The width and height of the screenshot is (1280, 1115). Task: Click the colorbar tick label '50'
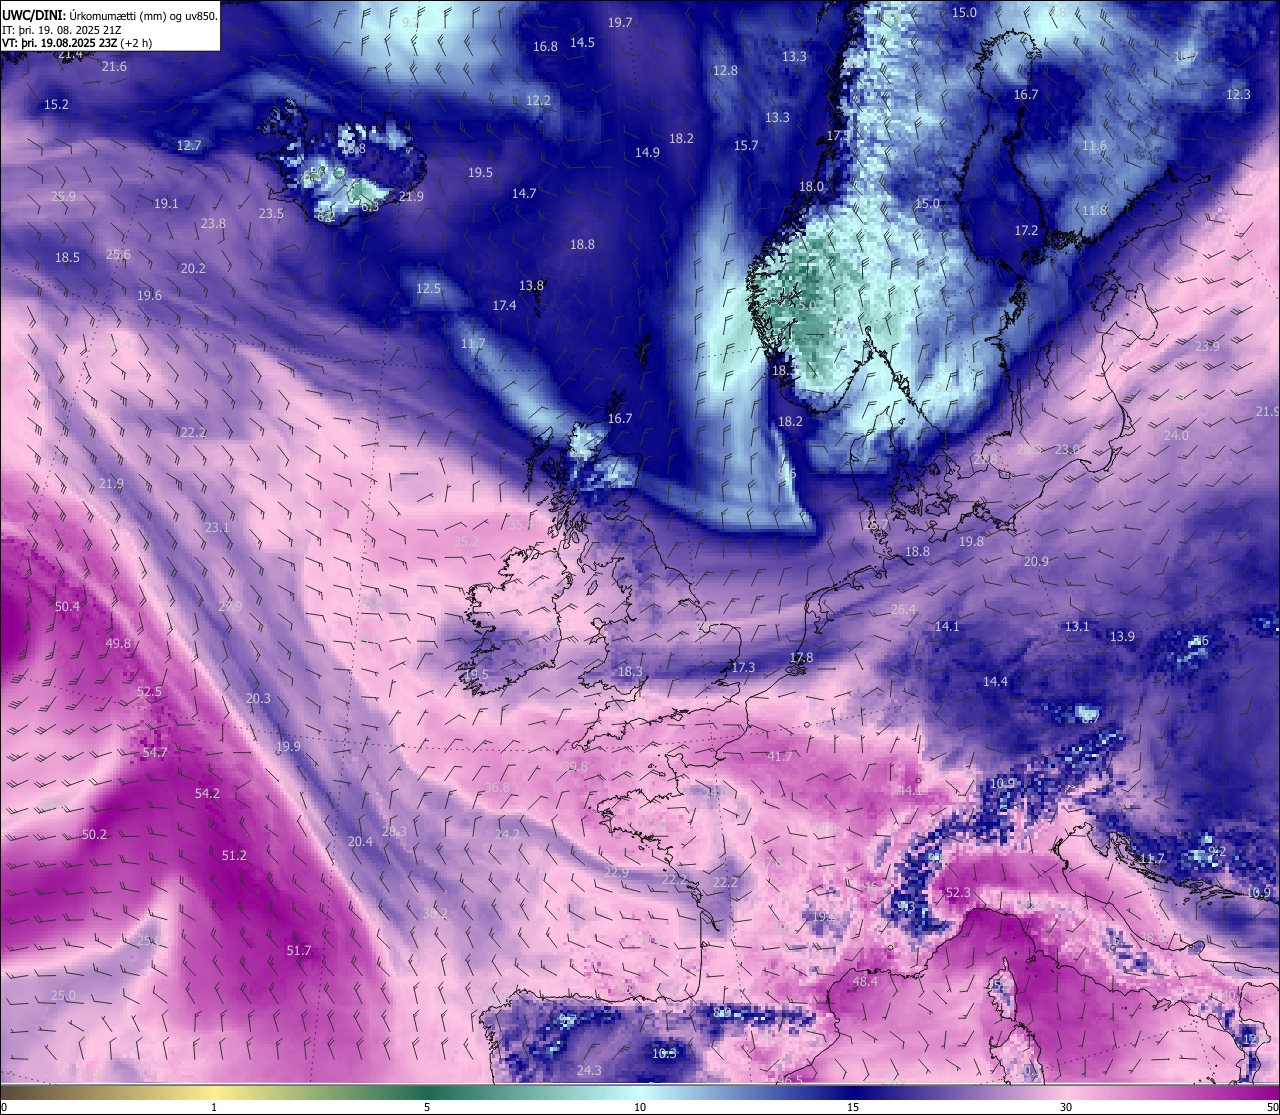coord(1272,1107)
